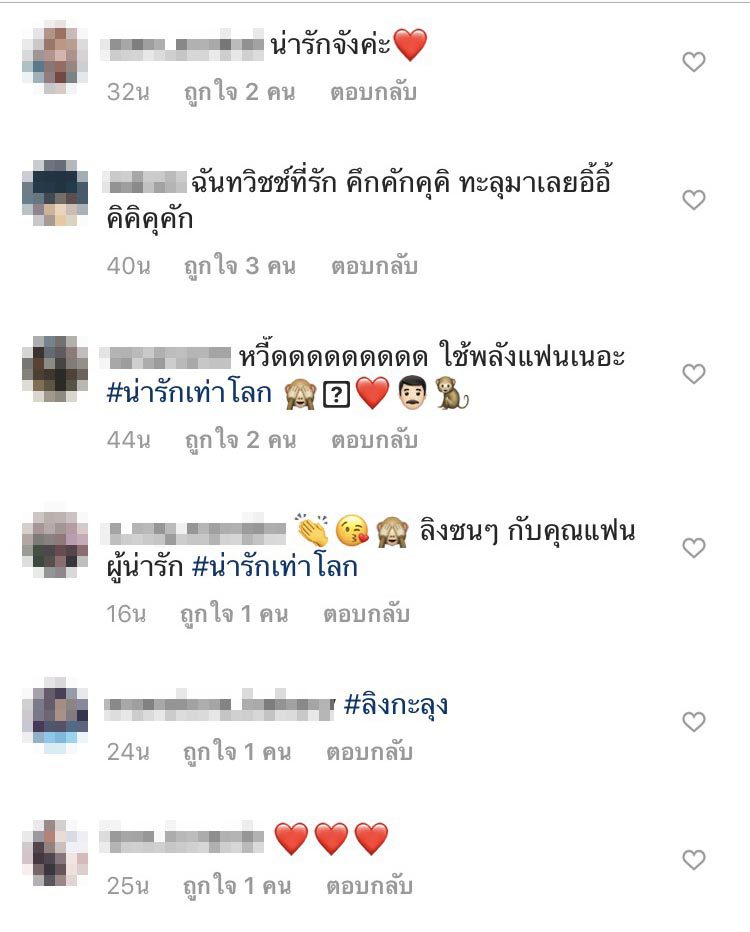The height and width of the screenshot is (932, 750).
Task: Open first commenter's profile picture
Action: 55,57
